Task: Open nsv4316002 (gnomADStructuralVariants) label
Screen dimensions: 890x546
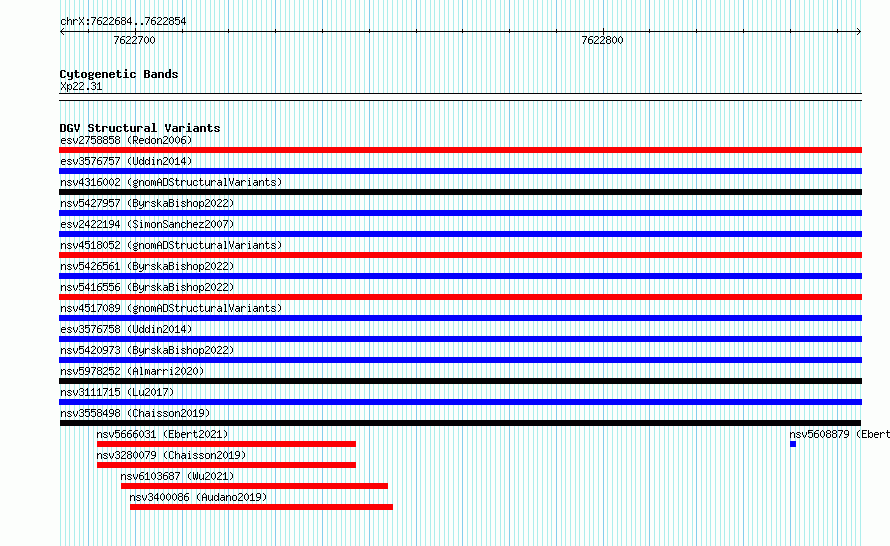Action: [171, 182]
